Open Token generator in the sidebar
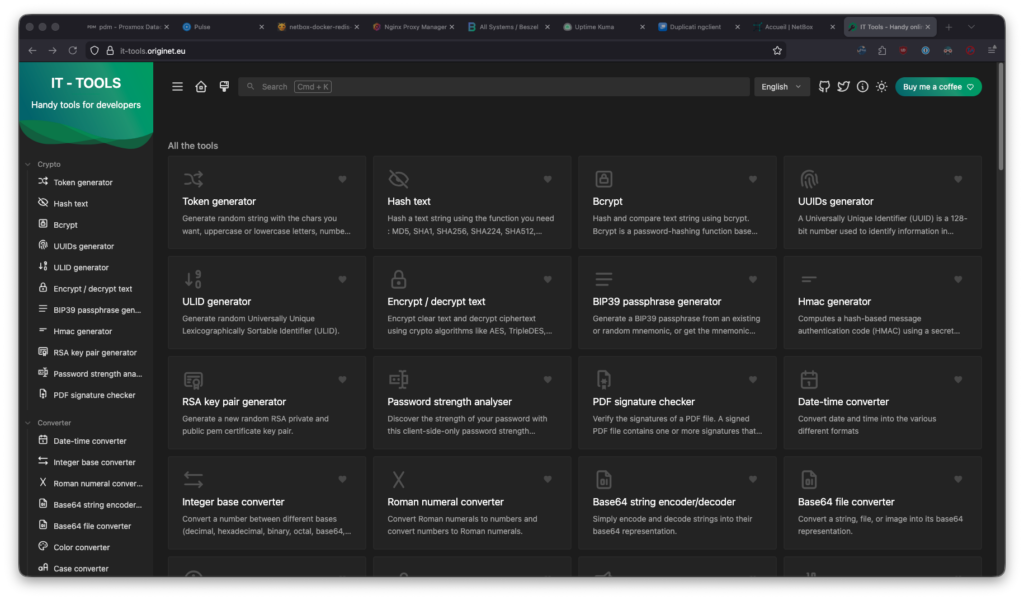 83,182
